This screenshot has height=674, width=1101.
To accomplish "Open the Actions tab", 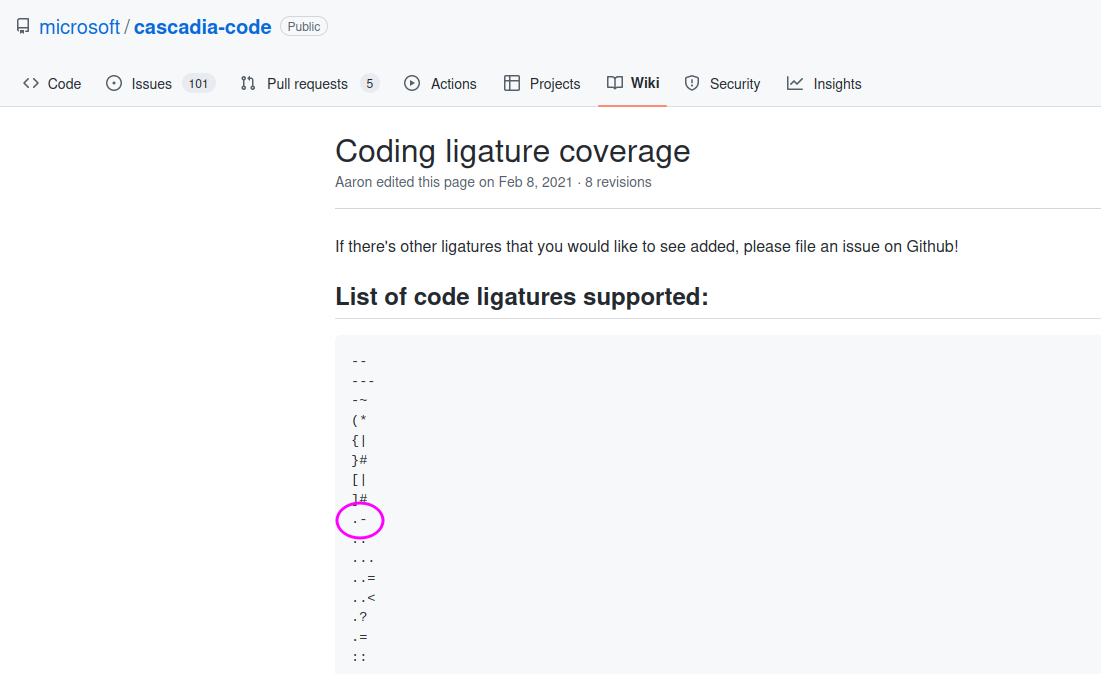I will tap(452, 84).
